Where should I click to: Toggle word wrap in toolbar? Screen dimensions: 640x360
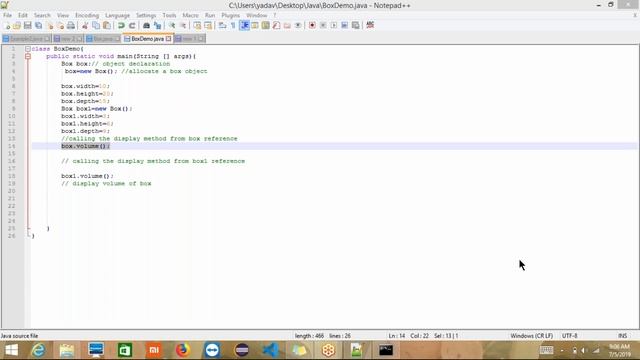click(x=222, y=25)
